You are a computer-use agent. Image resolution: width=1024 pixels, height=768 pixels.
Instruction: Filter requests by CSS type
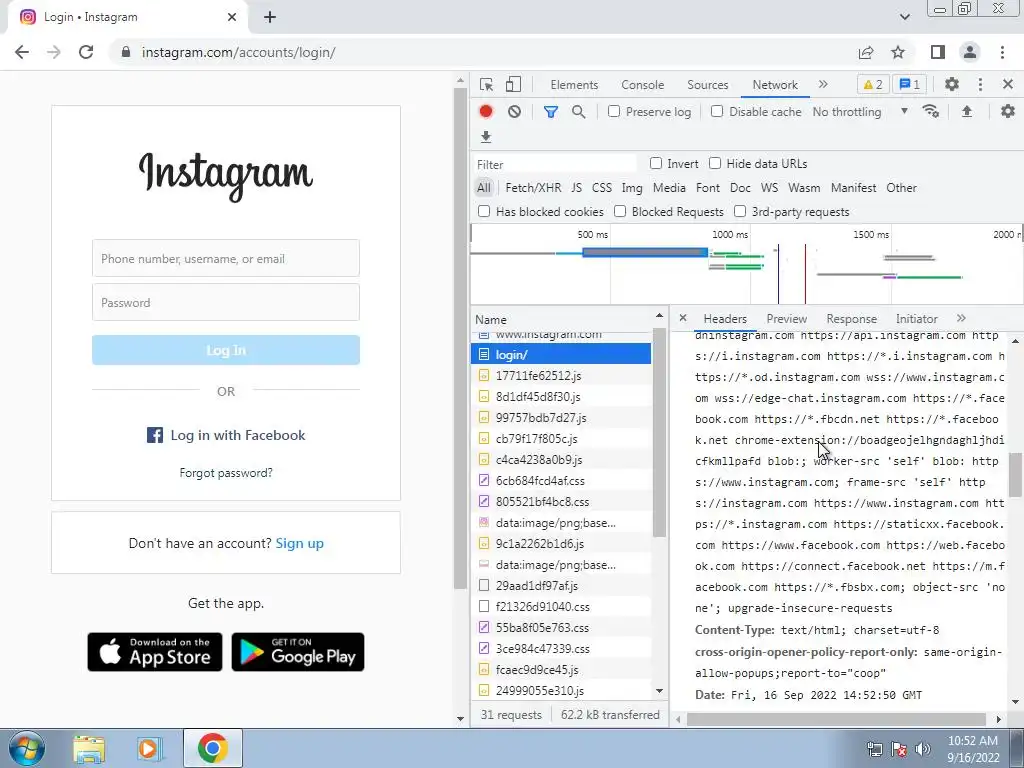click(601, 187)
